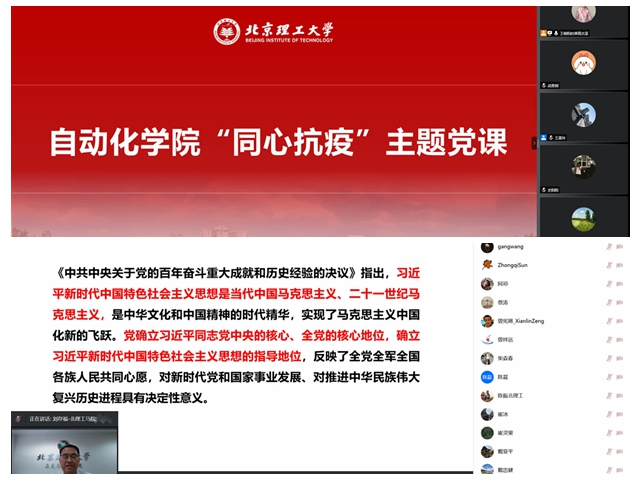This screenshot has width=640, height=480.
Task: Toggle the camera icon beside 陈磊
Action: [620, 377]
